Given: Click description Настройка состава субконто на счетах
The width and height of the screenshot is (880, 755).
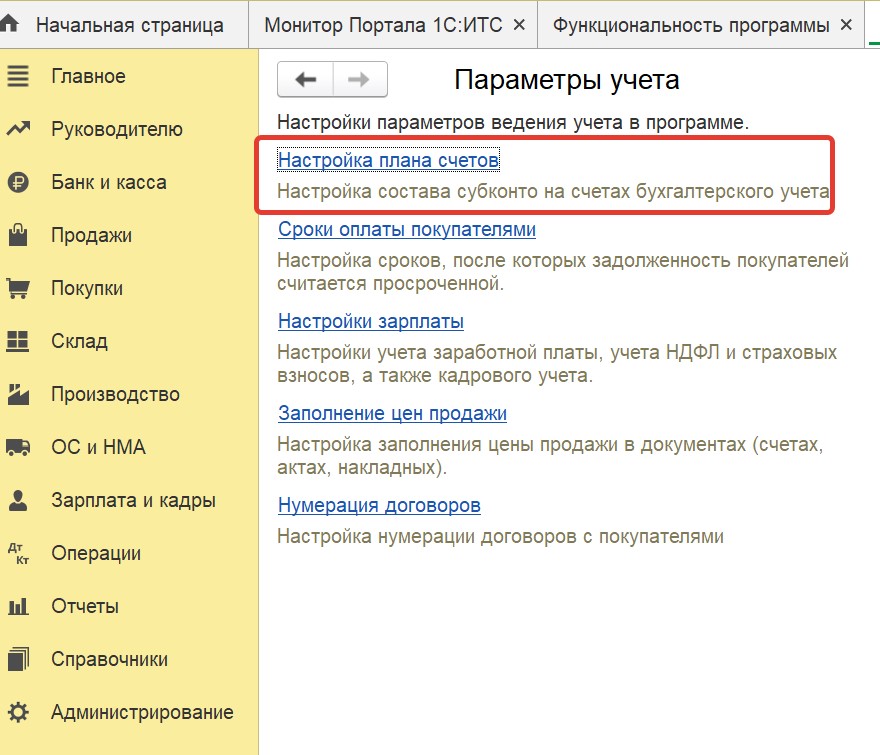Looking at the screenshot, I should [x=553, y=191].
